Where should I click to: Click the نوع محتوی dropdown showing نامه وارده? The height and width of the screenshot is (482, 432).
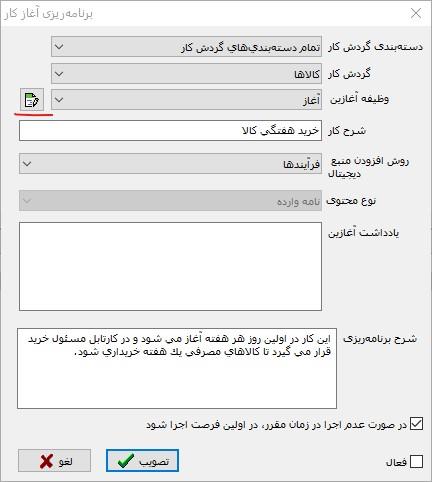(170, 200)
